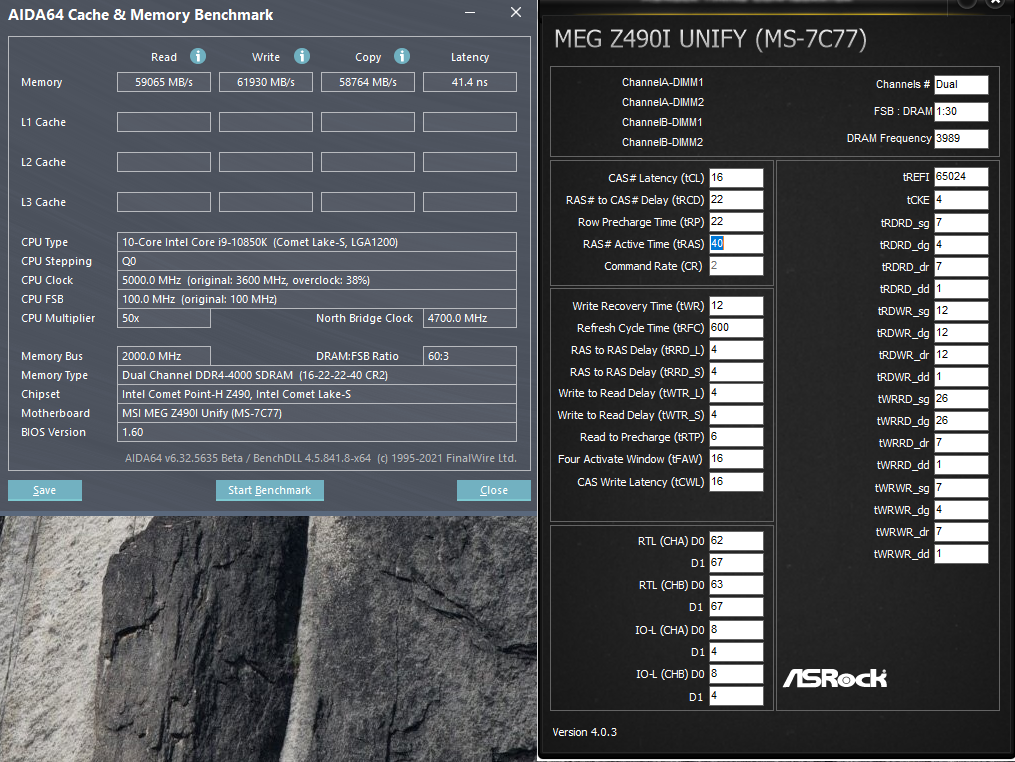The height and width of the screenshot is (762, 1015).
Task: Click the tREFI 65024 field
Action: tap(961, 177)
